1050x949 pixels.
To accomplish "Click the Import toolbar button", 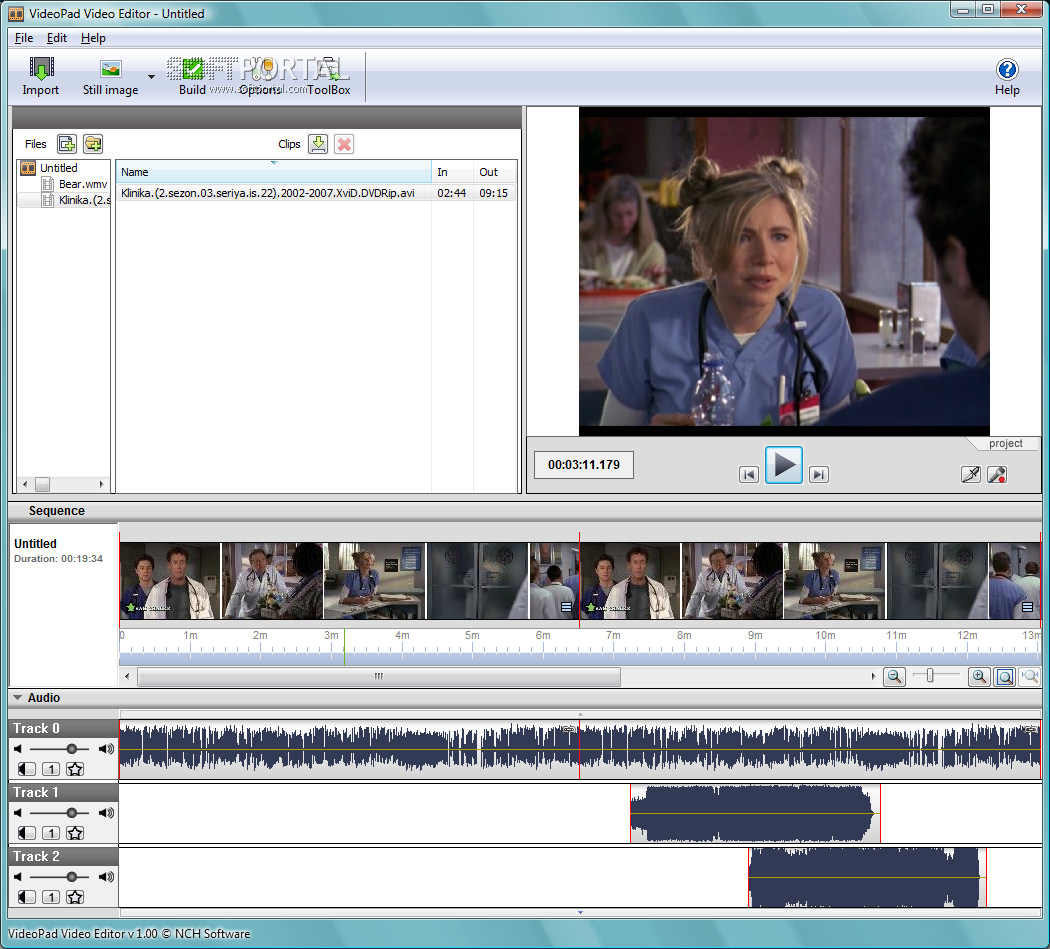I will [41, 76].
